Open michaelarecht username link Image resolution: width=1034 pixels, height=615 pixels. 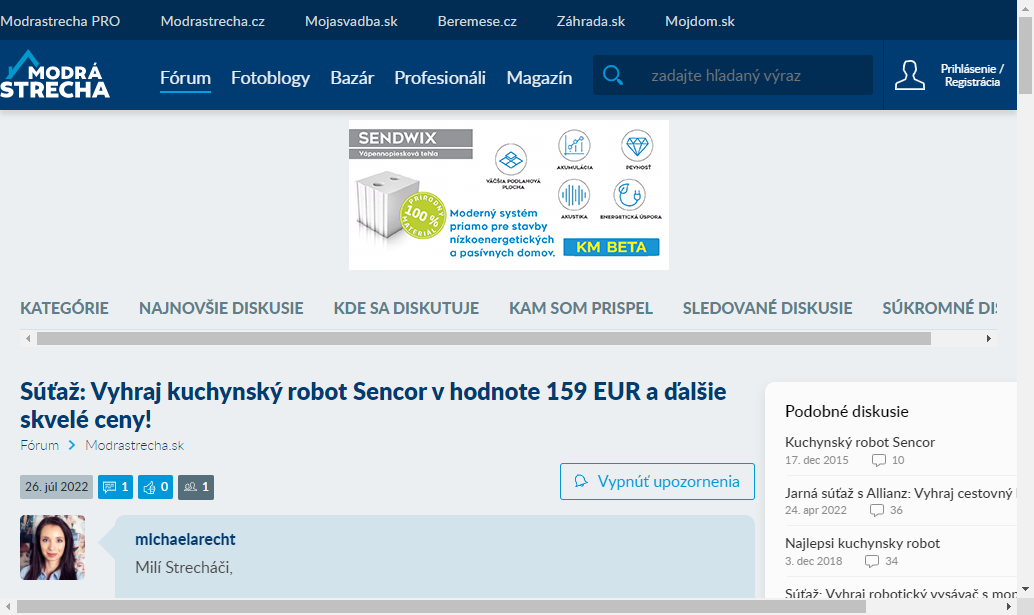click(185, 539)
